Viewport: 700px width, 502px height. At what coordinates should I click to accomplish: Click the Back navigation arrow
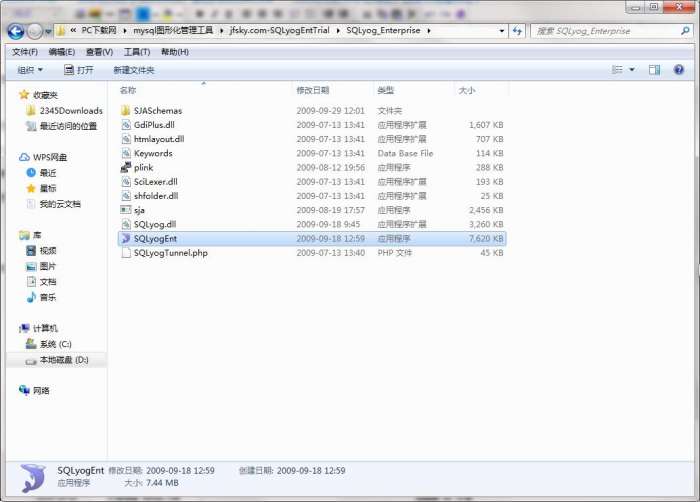pos(16,31)
